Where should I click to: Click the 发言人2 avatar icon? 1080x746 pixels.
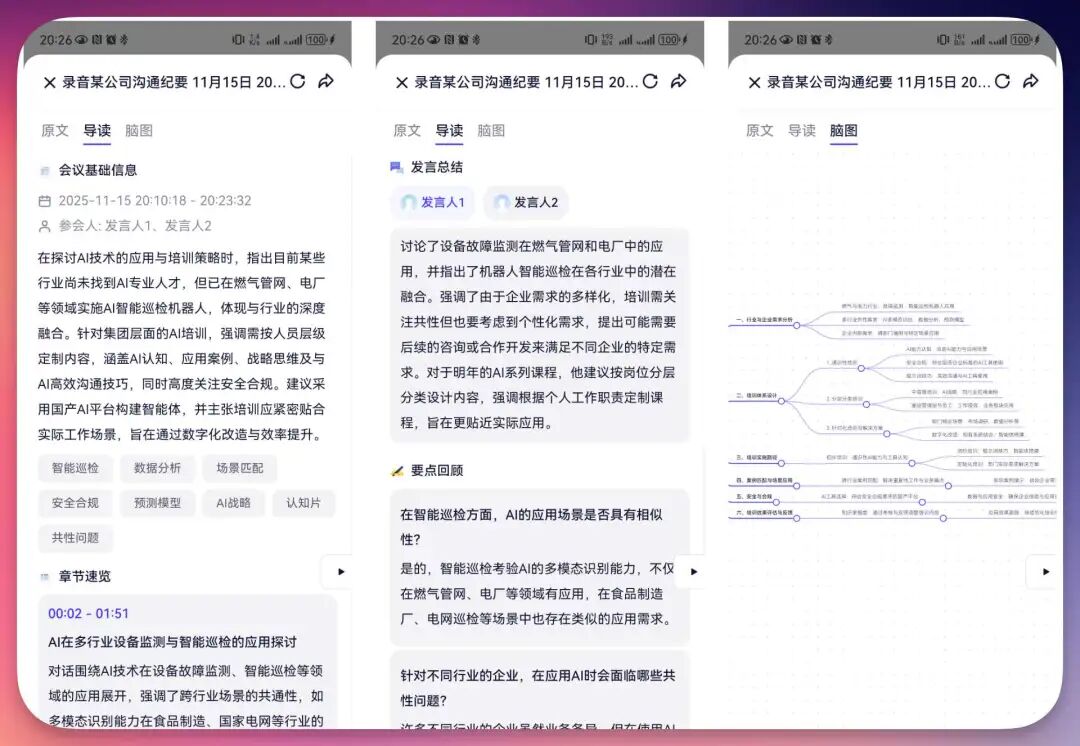tap(501, 203)
